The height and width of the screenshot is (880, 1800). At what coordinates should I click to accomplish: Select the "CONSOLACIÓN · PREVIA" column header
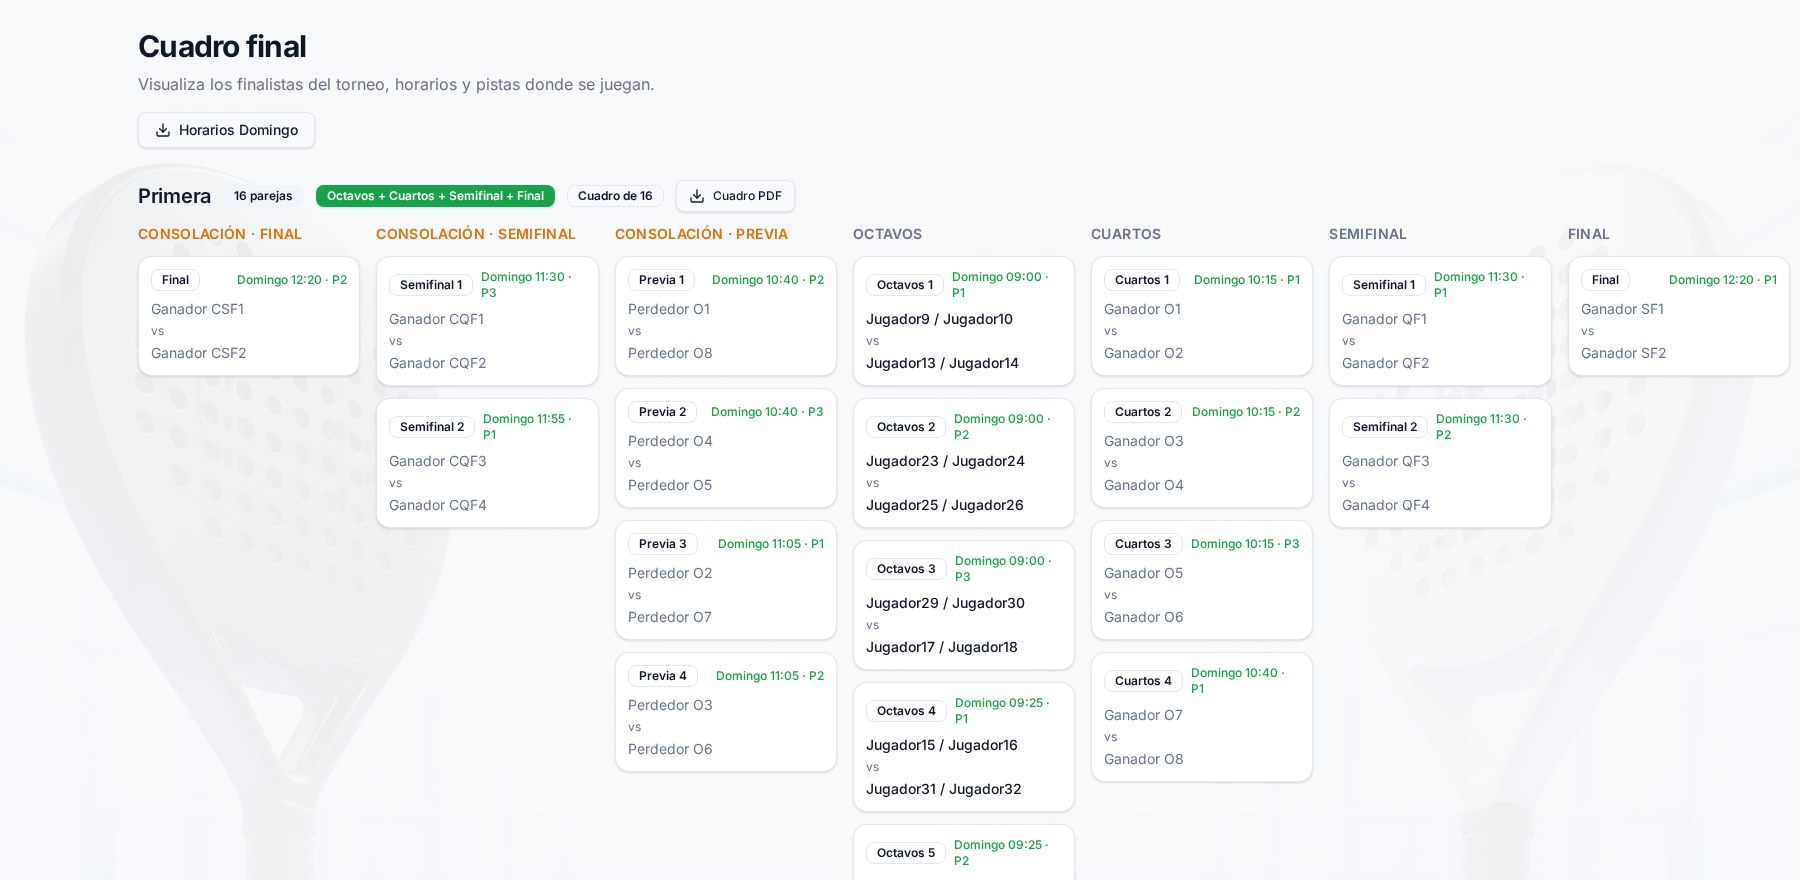pos(701,234)
